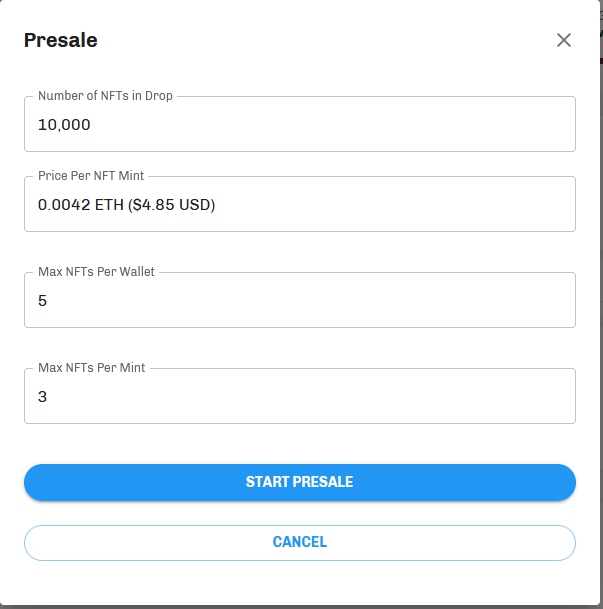Click the Max NFTs Per Wallet label
The image size is (603, 609).
[96, 271]
